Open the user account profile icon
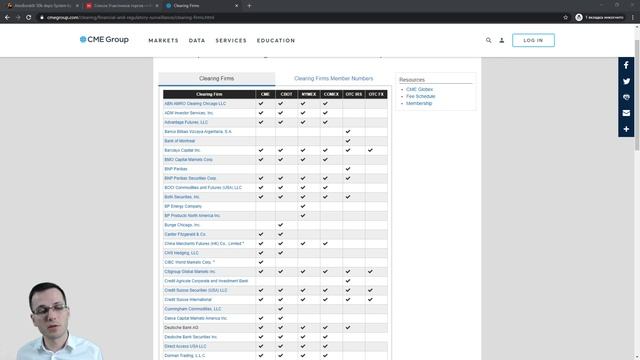Image resolution: width=640 pixels, height=360 pixels. (x=502, y=40)
